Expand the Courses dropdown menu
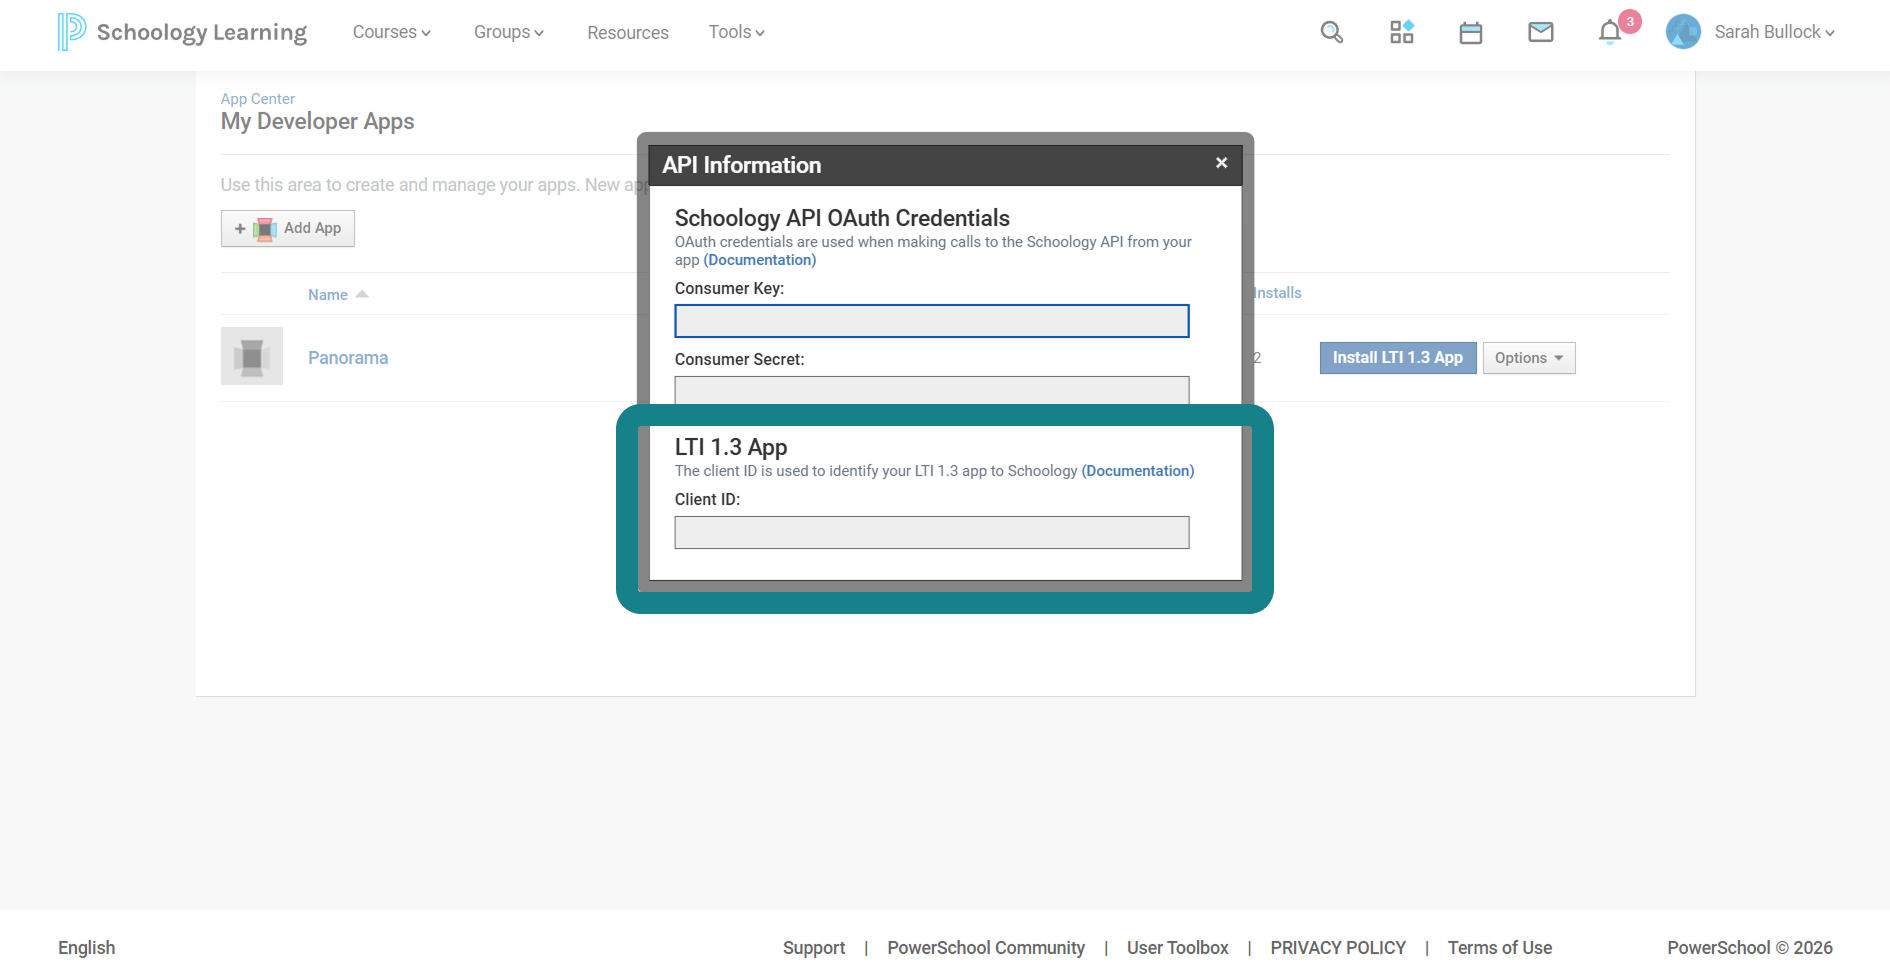The height and width of the screenshot is (979, 1890). [391, 32]
